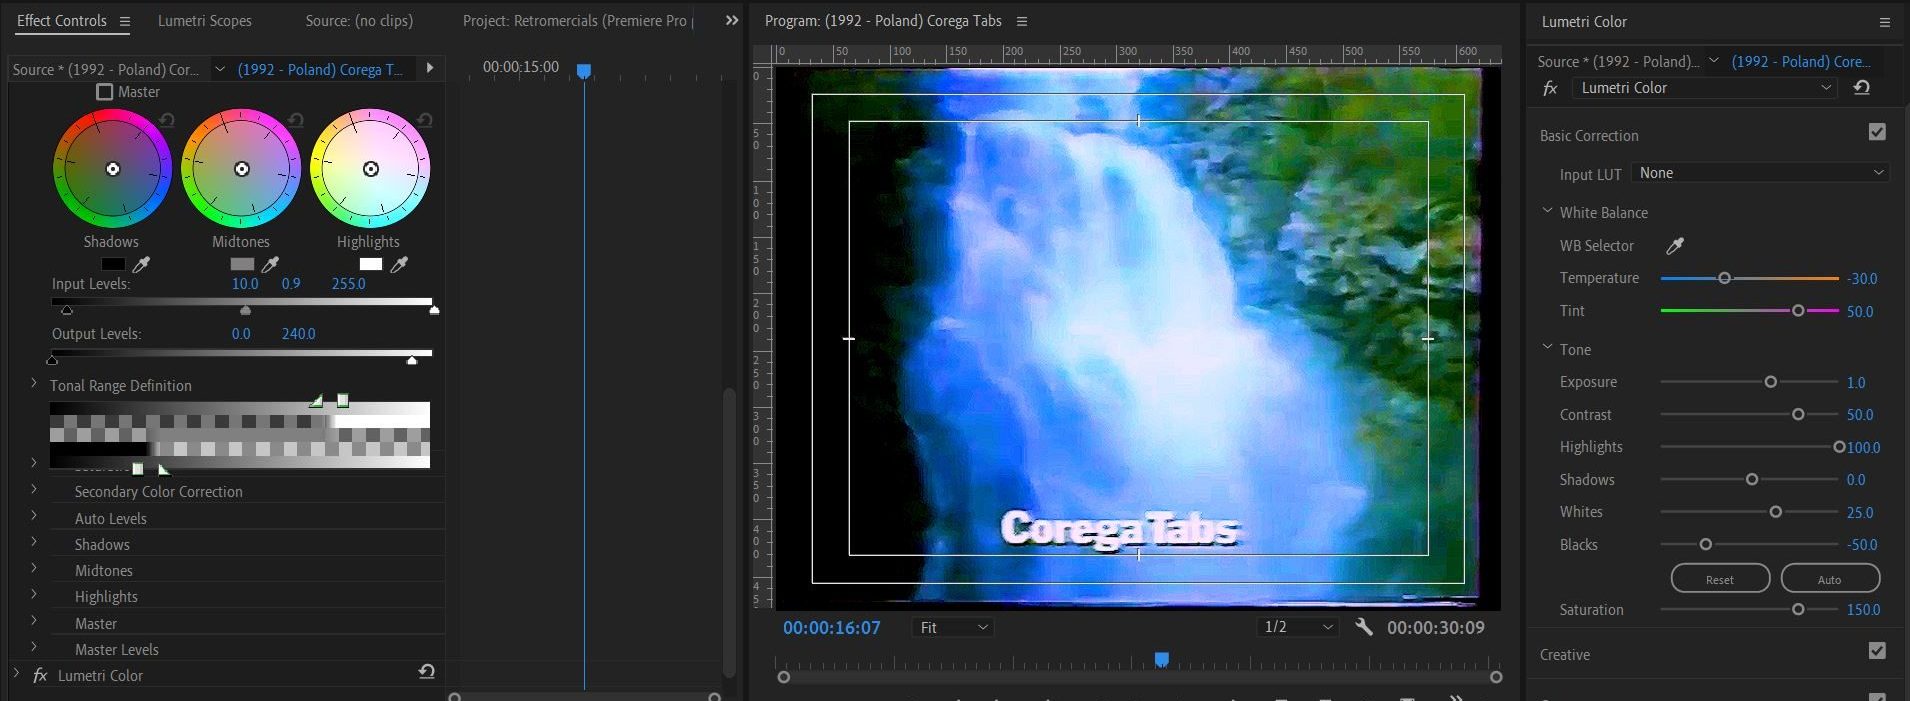Reset Lumetri Color effect in Effect Controls
The height and width of the screenshot is (701, 1910).
pyautogui.click(x=427, y=672)
